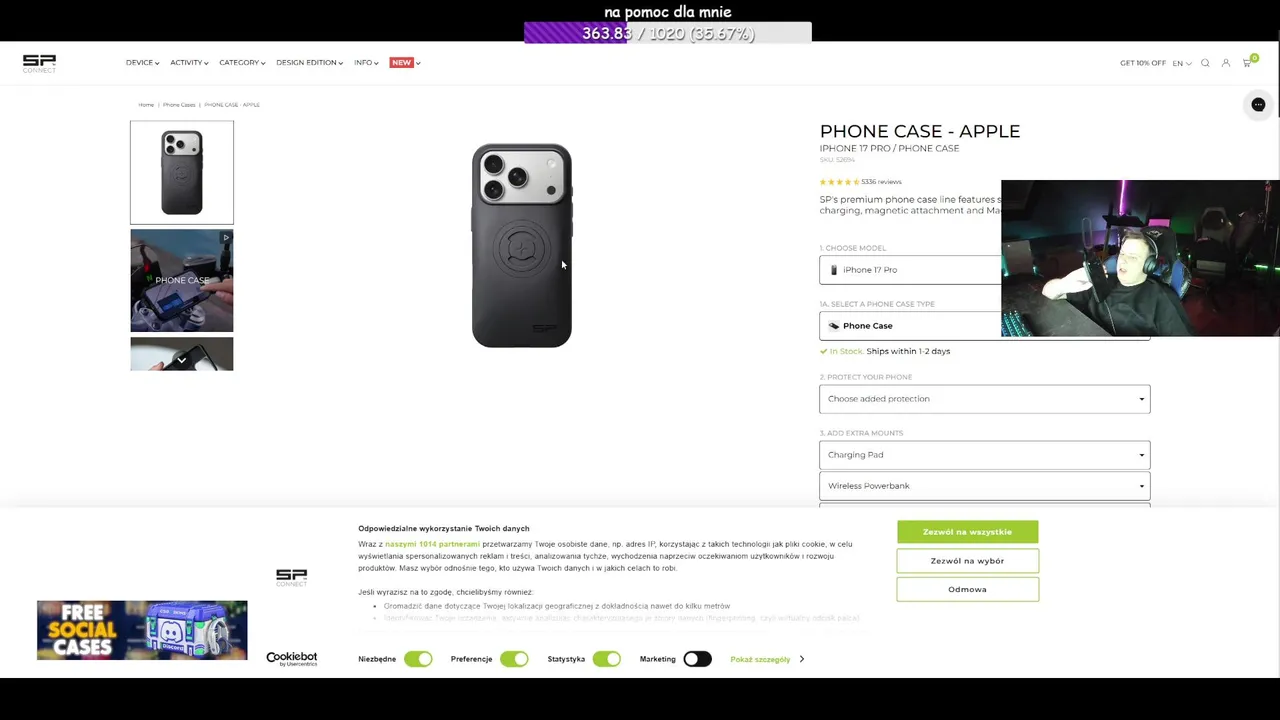This screenshot has width=1280, height=720.
Task: Toggle the Statystyka cookie switch
Action: 606,659
